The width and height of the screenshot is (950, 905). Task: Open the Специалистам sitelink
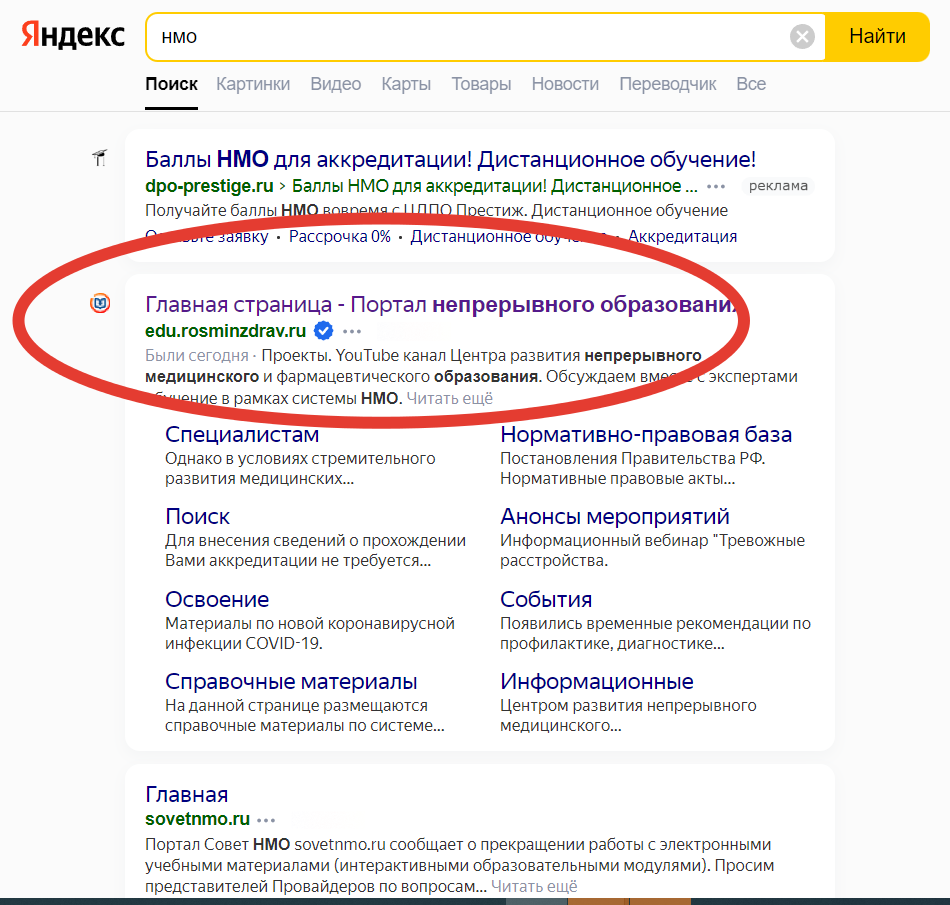point(240,435)
